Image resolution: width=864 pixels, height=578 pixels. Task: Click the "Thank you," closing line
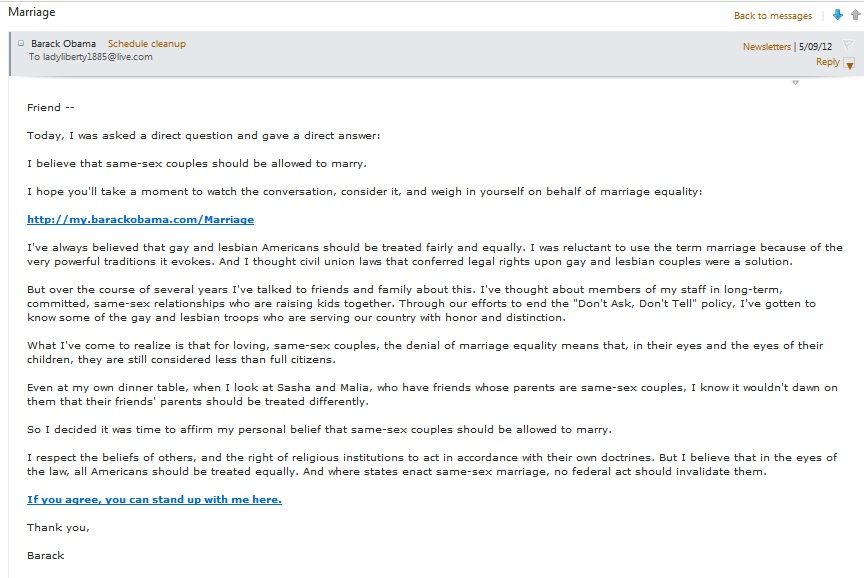click(58, 527)
